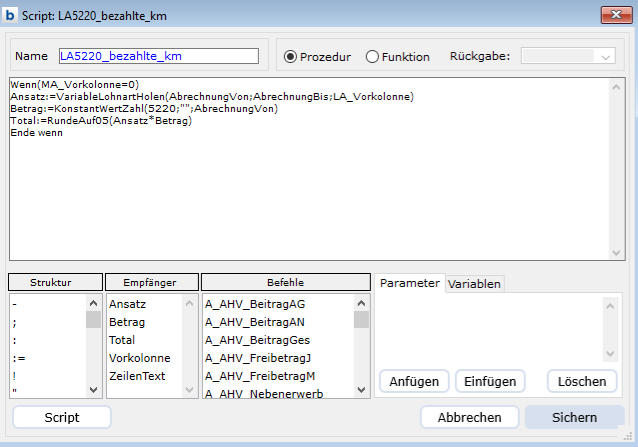Select the Funktion radio button
This screenshot has width=638, height=447.
pos(372,56)
